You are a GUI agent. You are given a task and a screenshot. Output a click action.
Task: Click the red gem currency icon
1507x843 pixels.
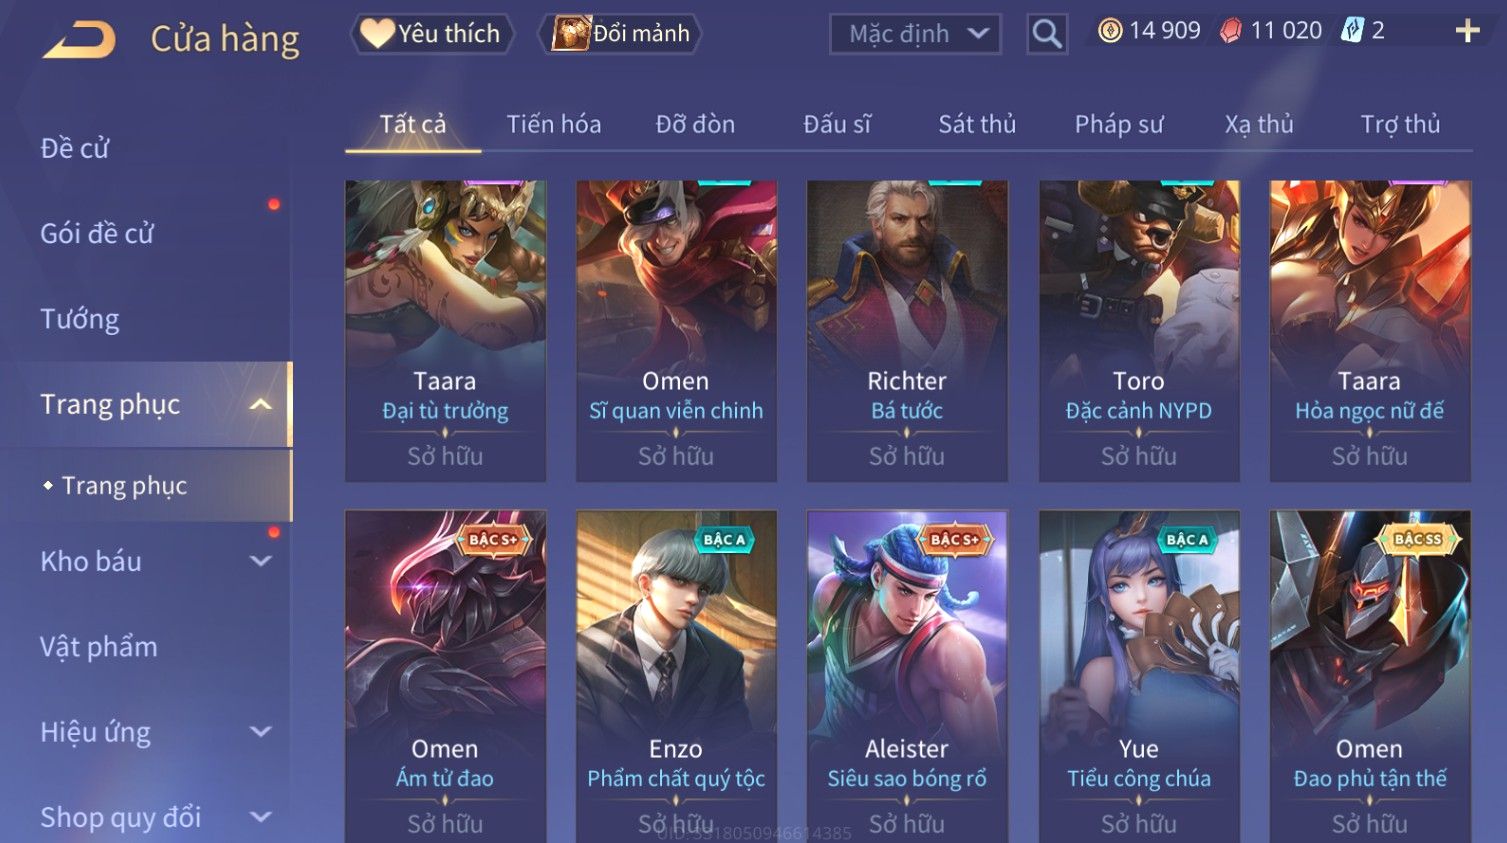pos(1231,31)
